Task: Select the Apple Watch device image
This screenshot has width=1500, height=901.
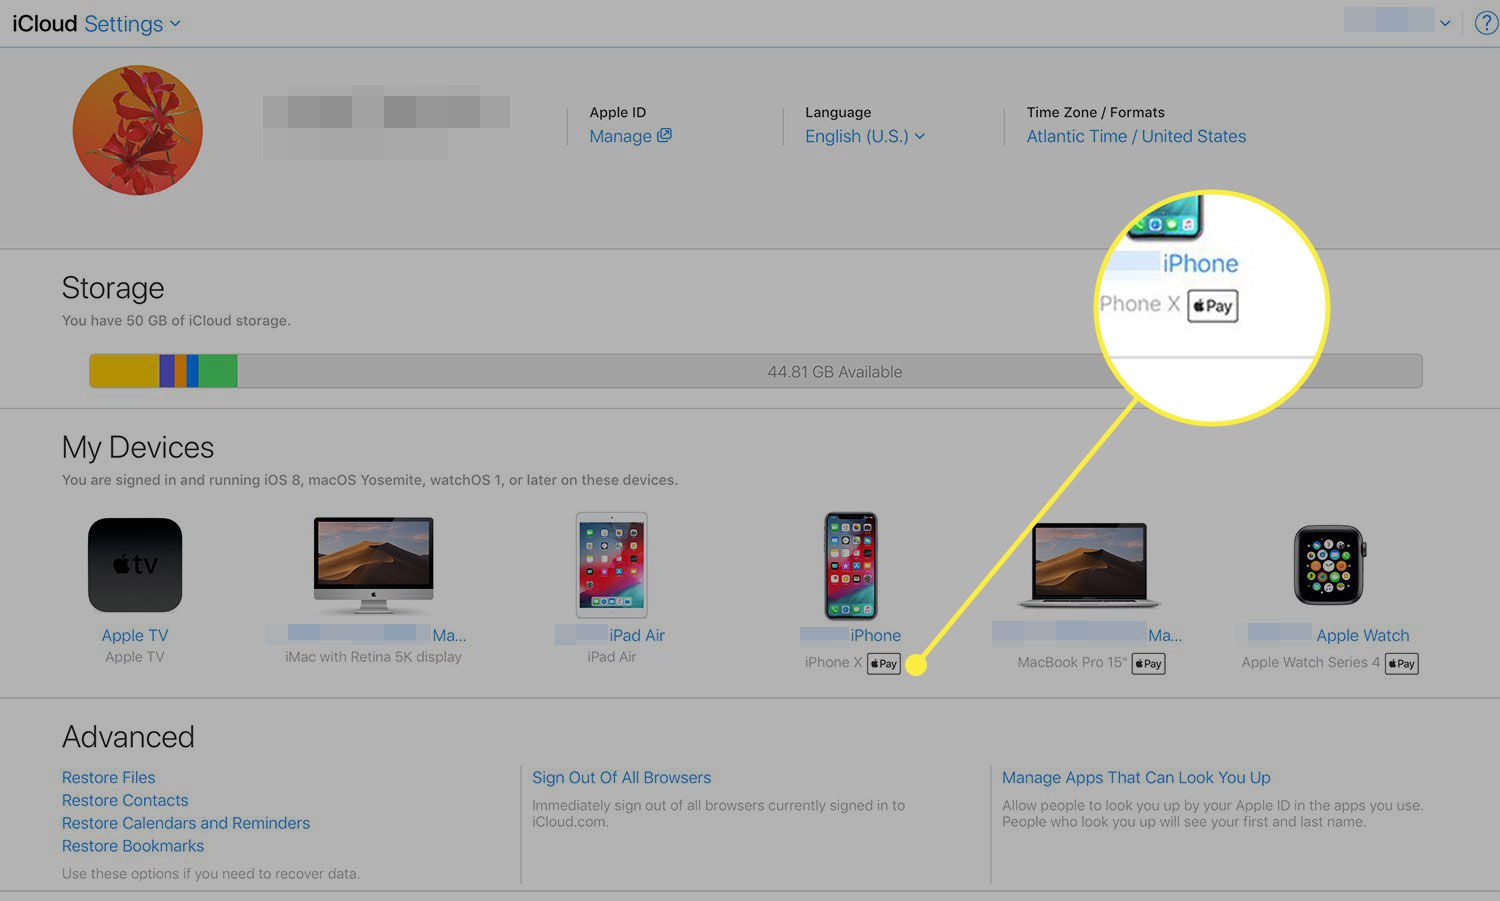Action: pos(1329,566)
